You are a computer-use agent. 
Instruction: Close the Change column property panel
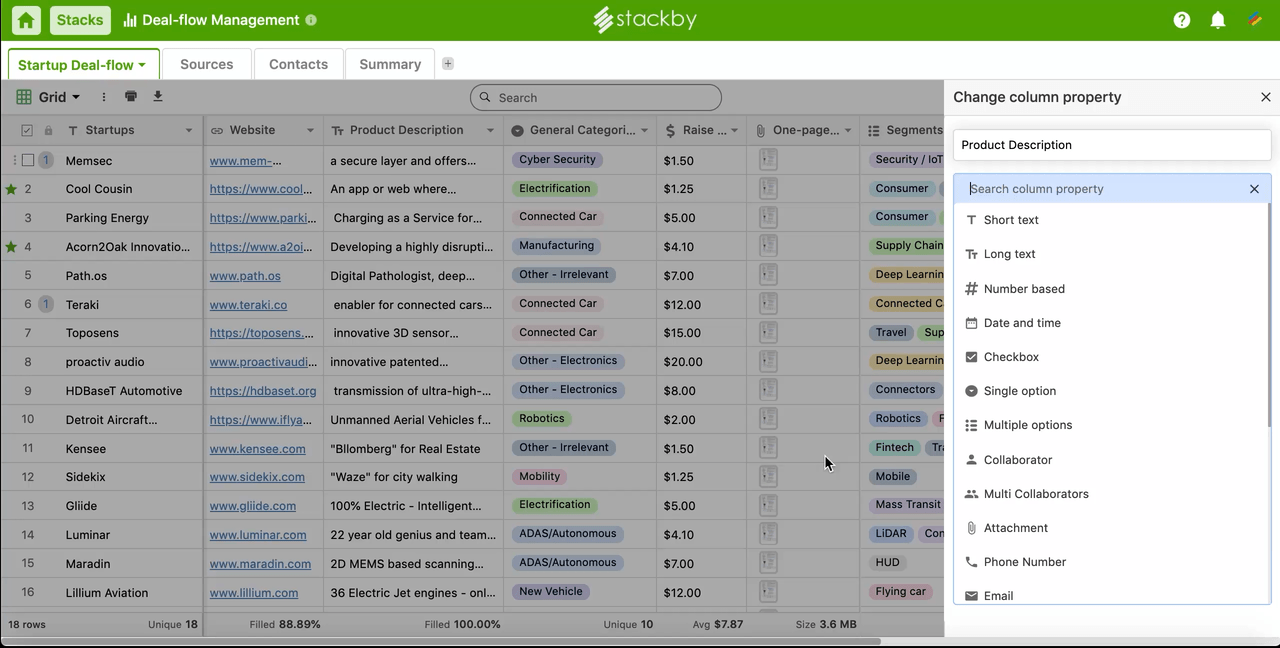point(1266,97)
